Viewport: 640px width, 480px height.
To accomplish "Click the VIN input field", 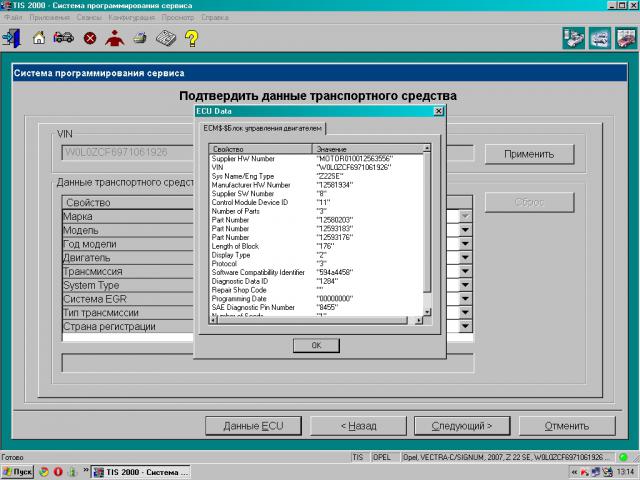I will [127, 153].
